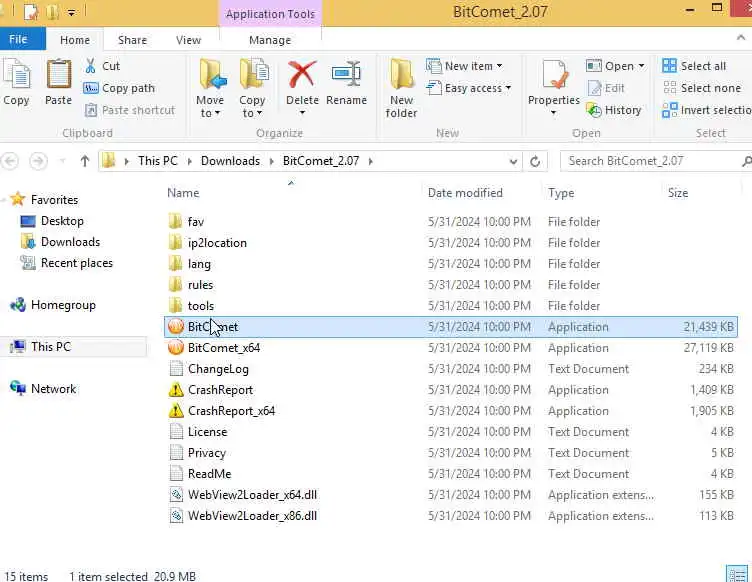This screenshot has width=752, height=582.
Task: Click the Paste clipboard icon
Action: coord(59,82)
